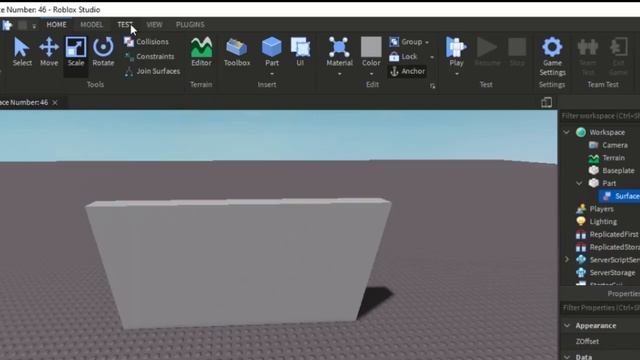Toggle Collisions option

[147, 42]
